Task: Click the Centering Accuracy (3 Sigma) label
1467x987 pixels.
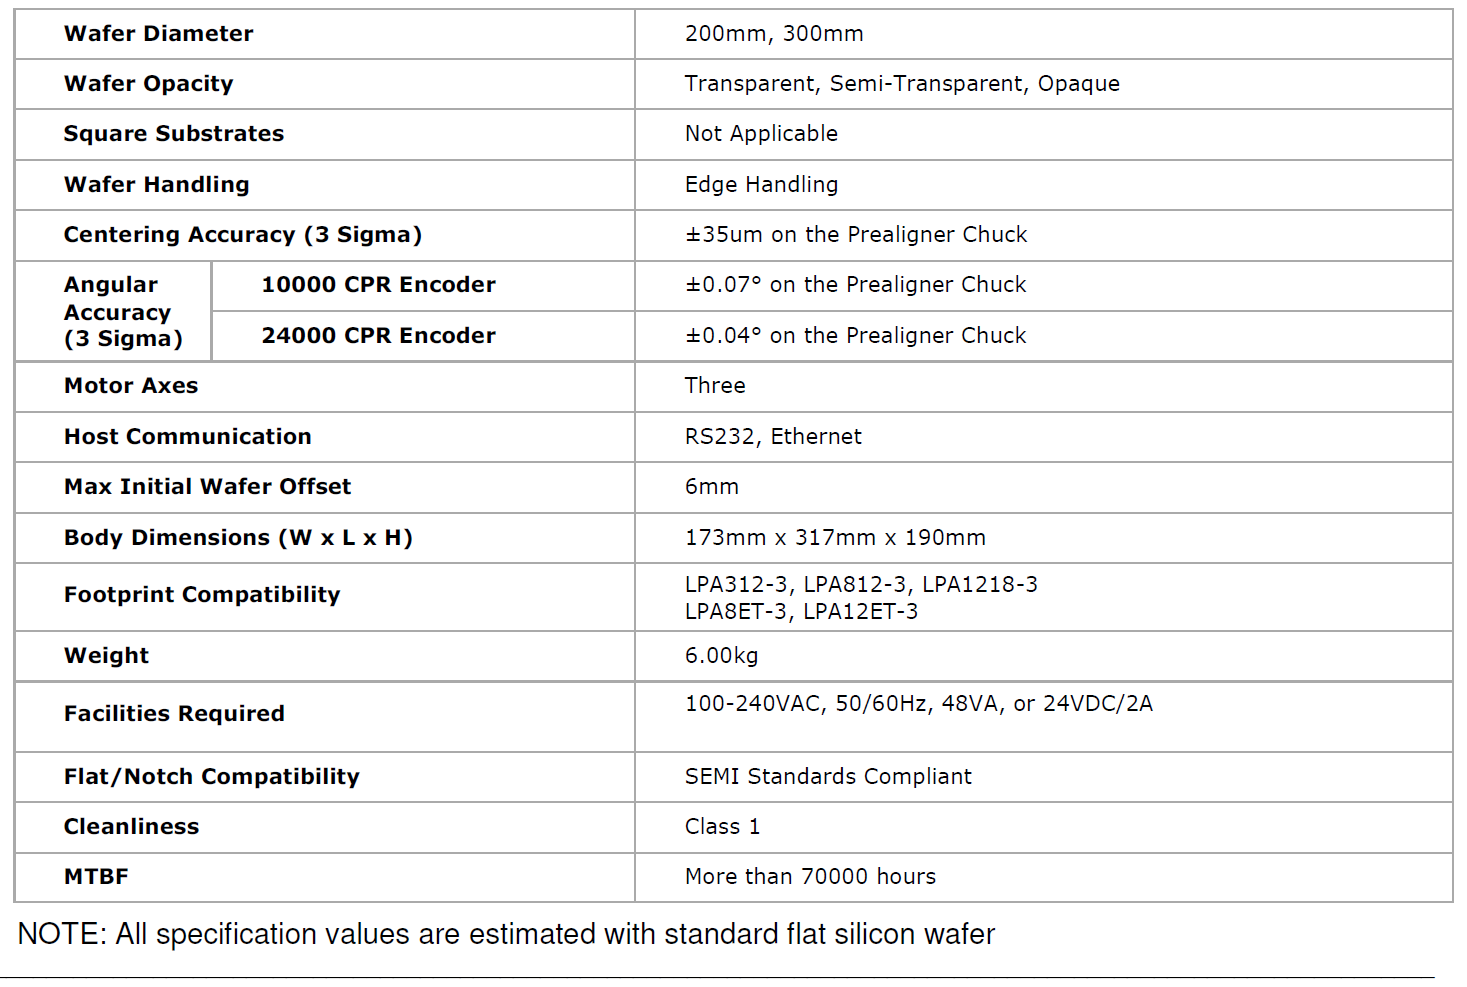Action: point(243,235)
